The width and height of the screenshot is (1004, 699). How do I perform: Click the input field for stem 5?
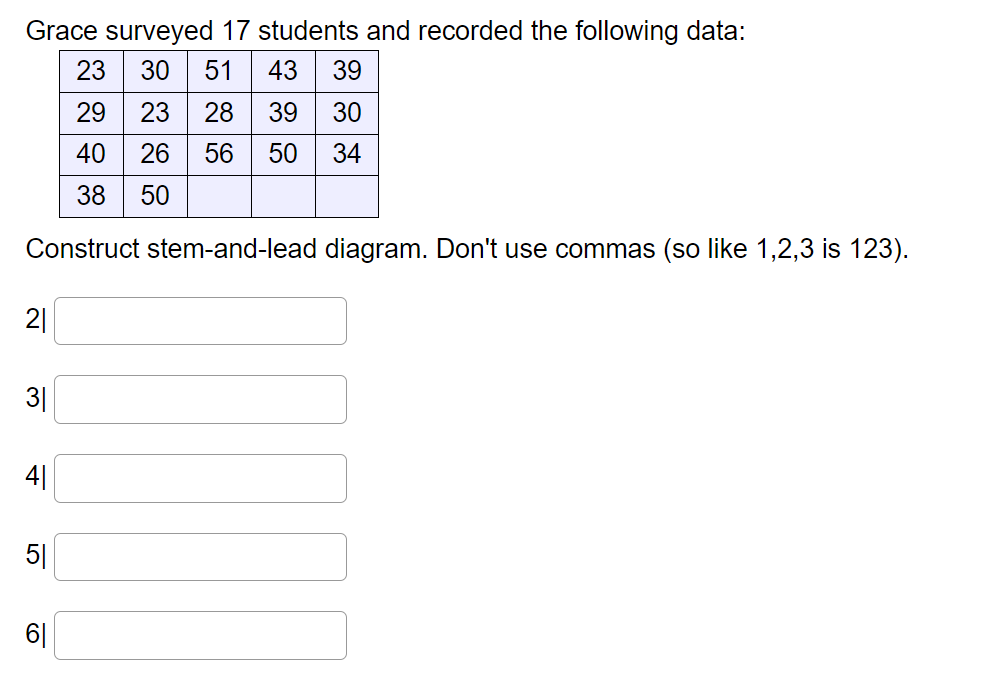pyautogui.click(x=200, y=556)
